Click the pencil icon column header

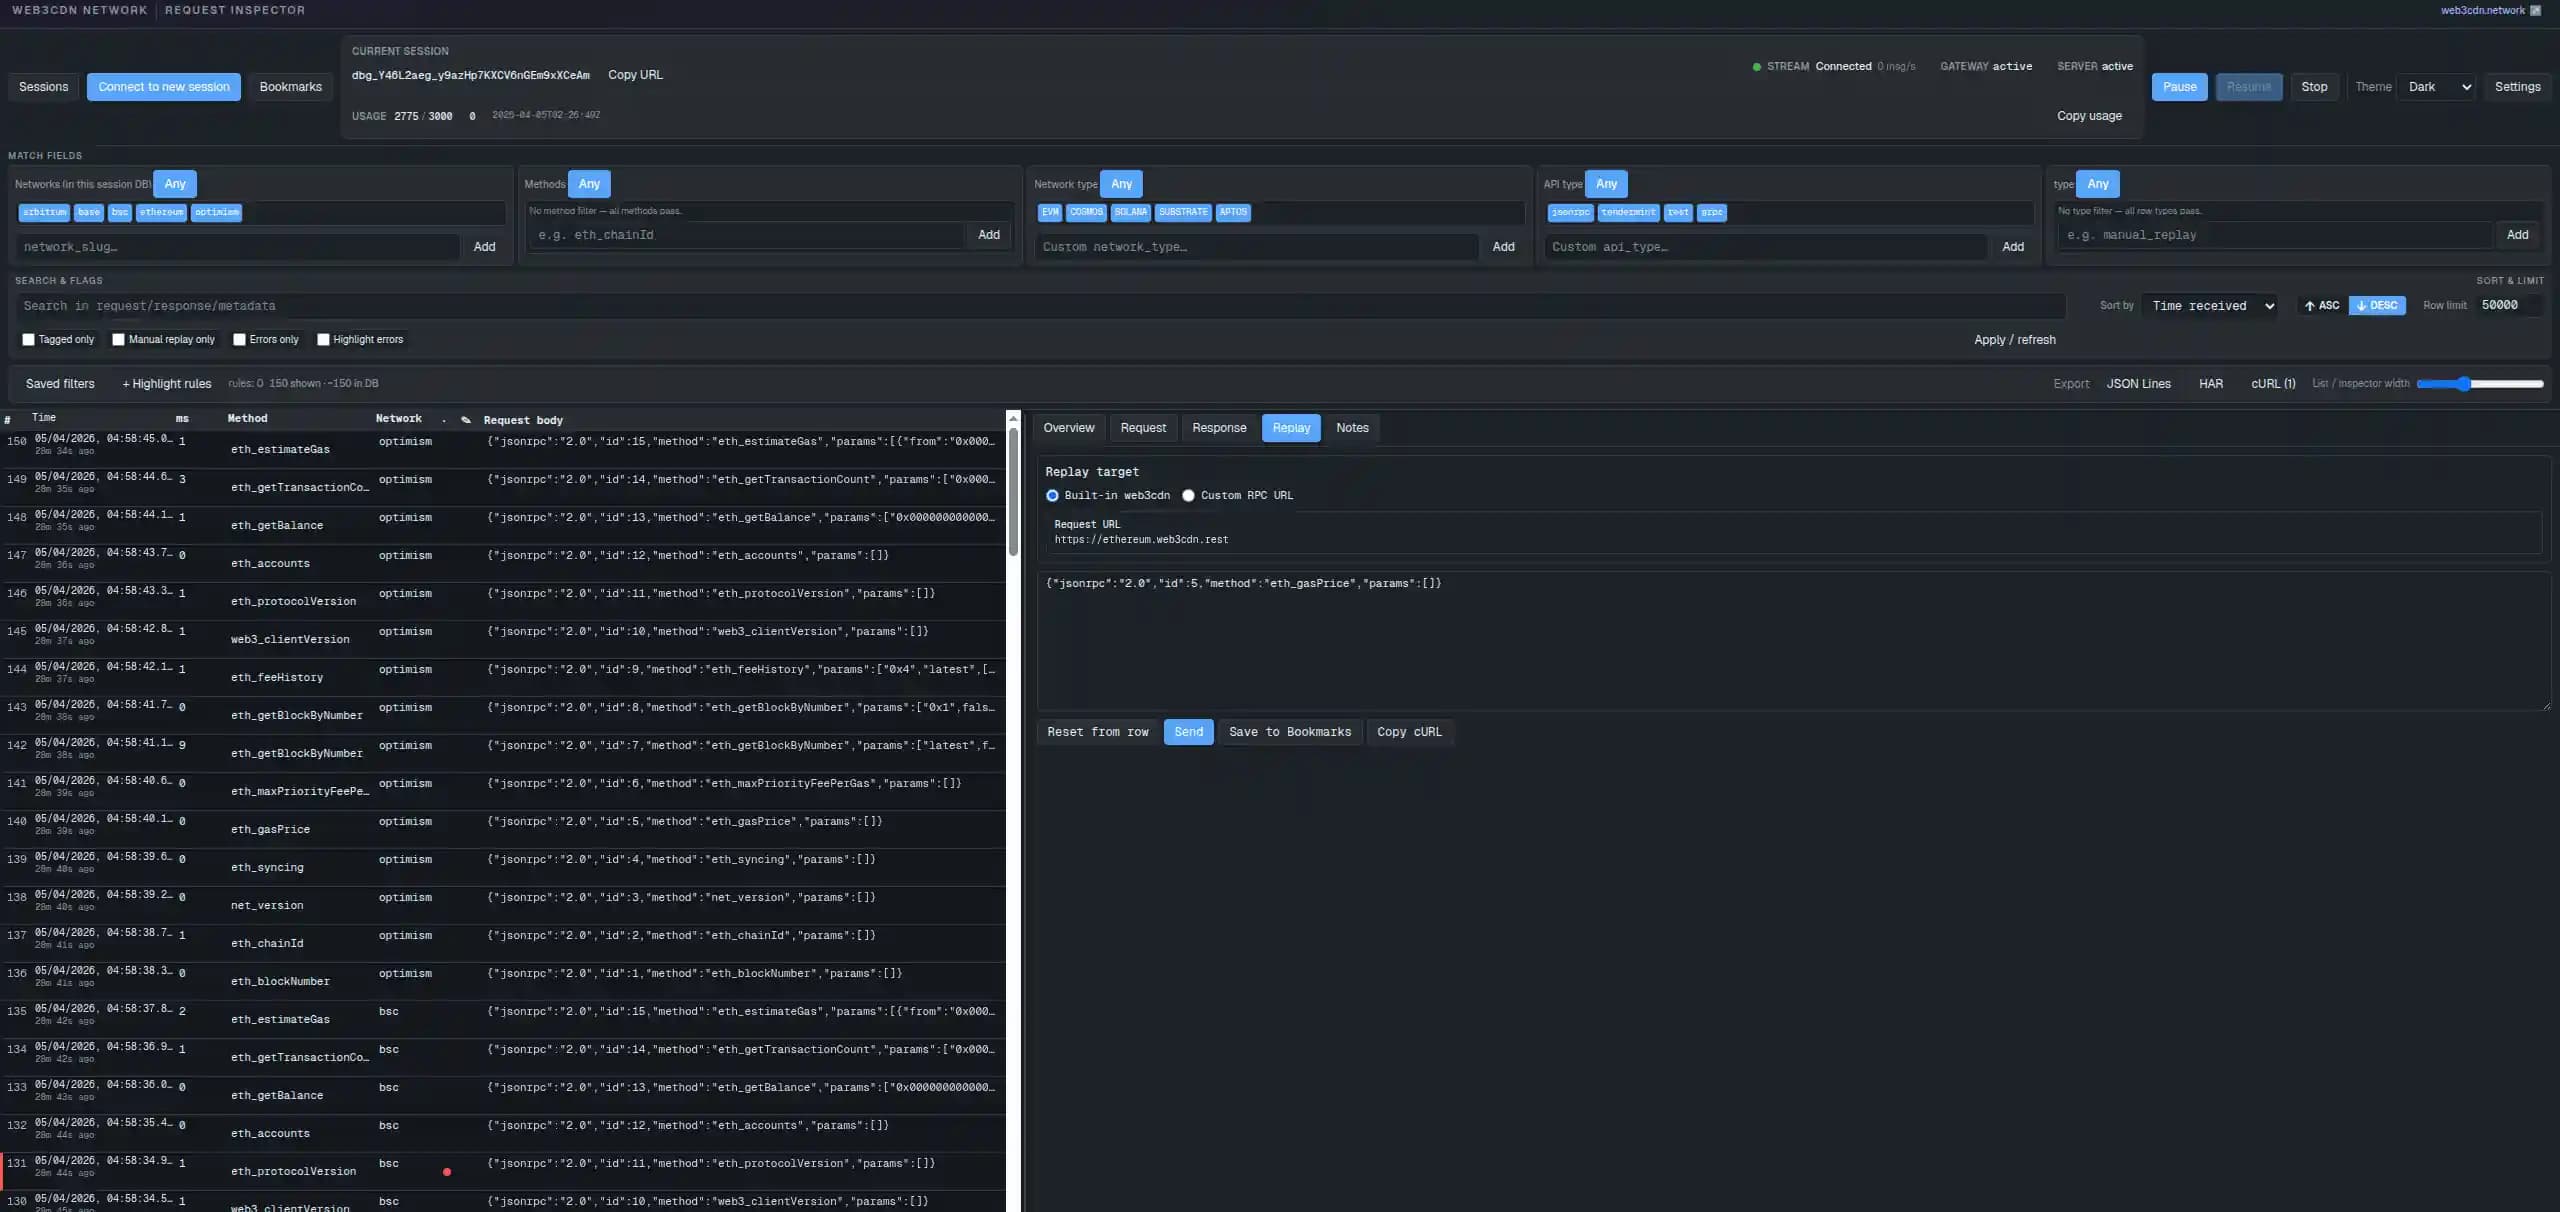(x=466, y=420)
